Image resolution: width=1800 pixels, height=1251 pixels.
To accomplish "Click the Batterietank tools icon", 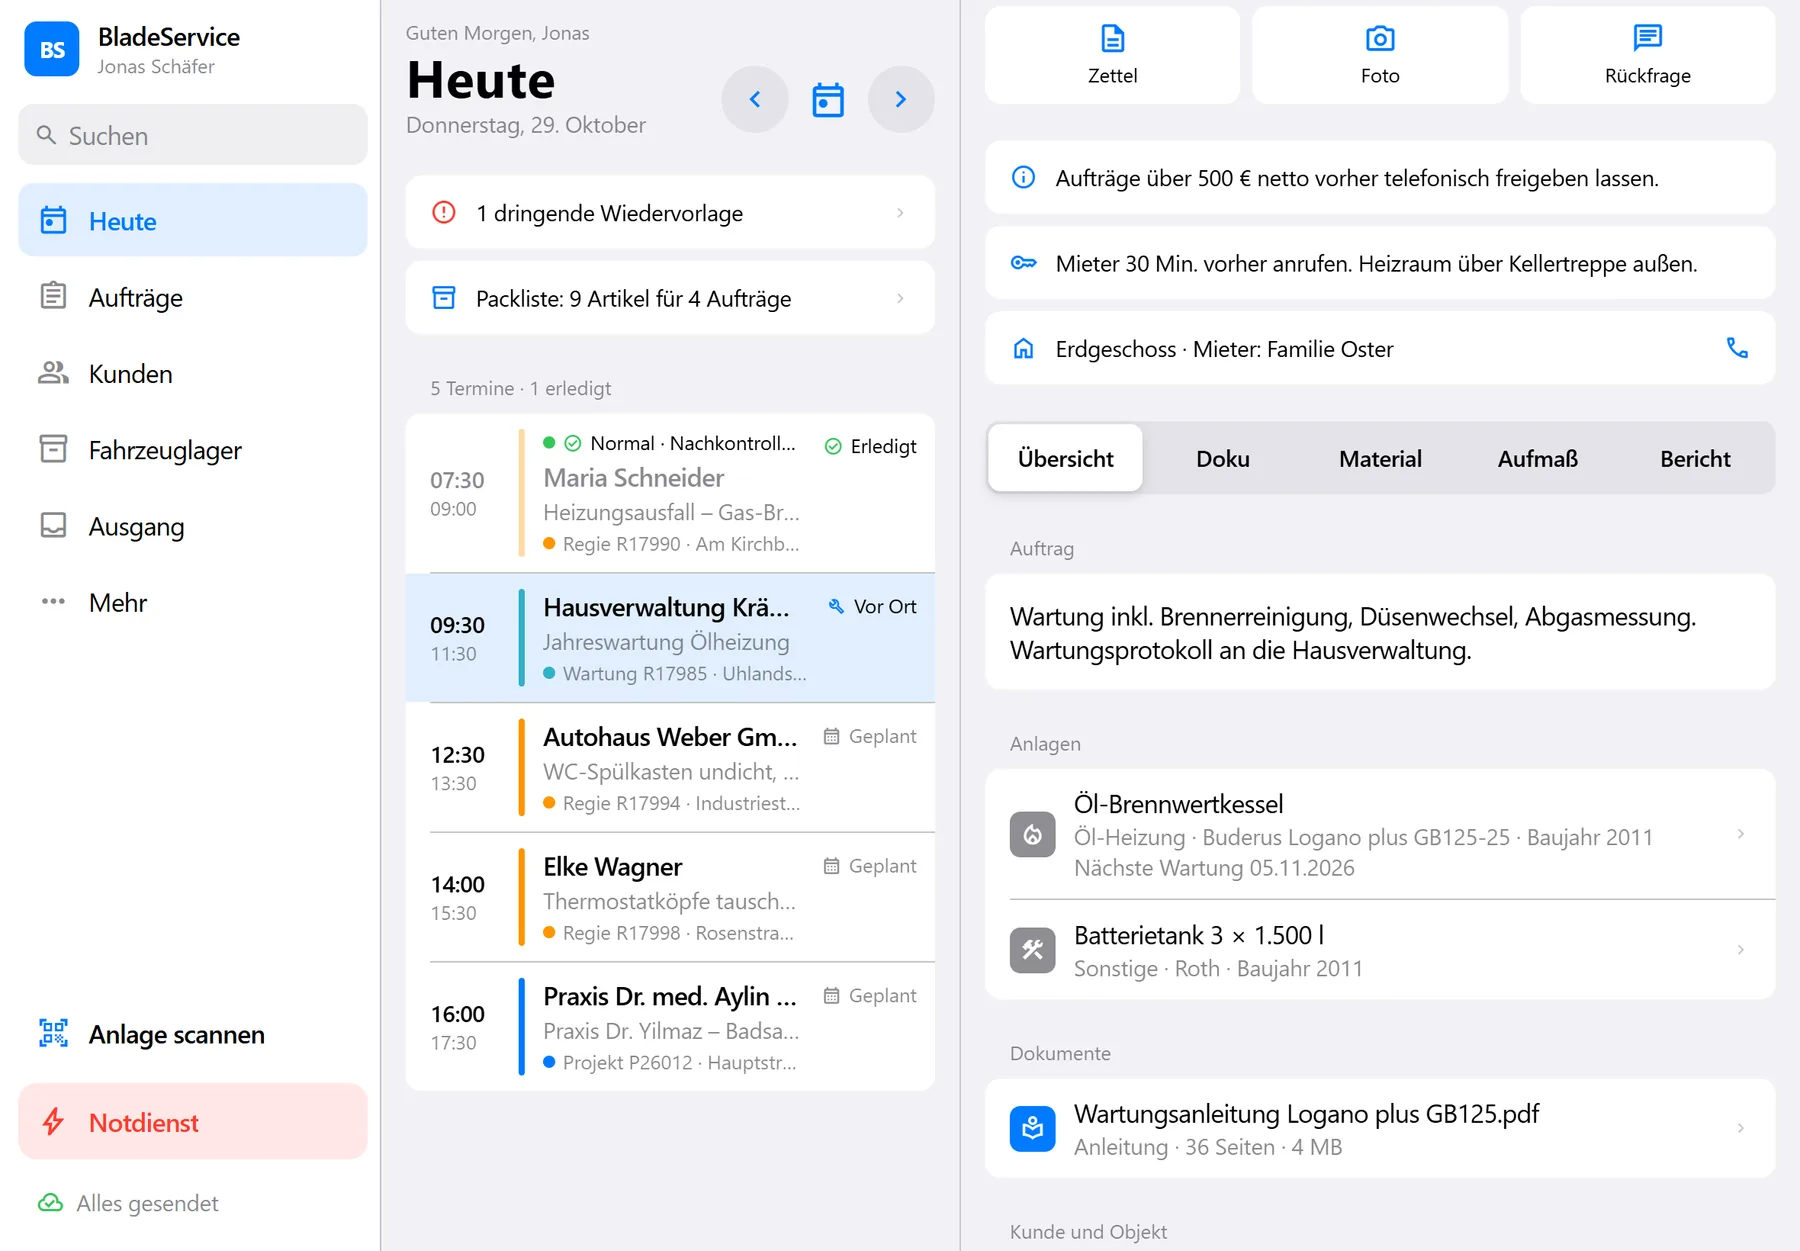I will click(x=1033, y=950).
